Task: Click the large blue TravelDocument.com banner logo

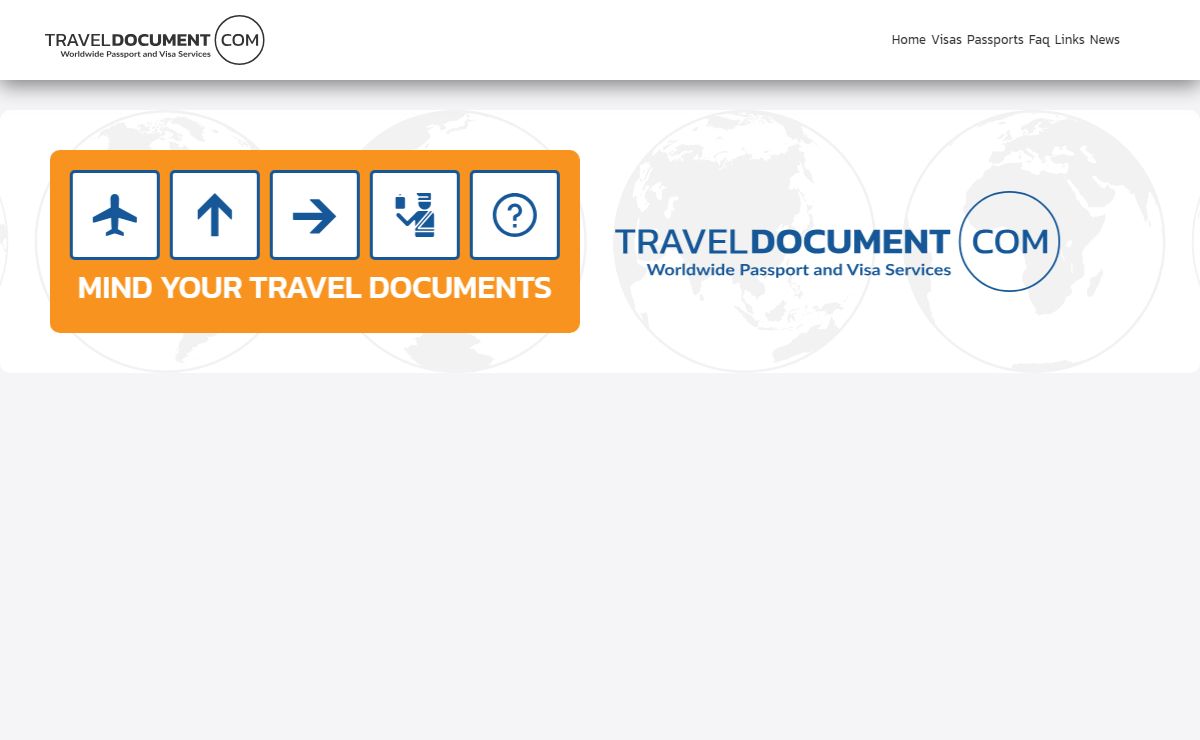Action: 837,241
